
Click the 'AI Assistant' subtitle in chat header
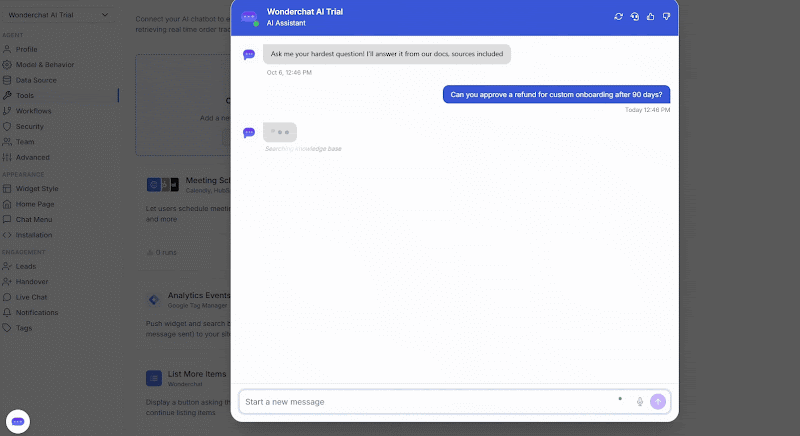286,23
